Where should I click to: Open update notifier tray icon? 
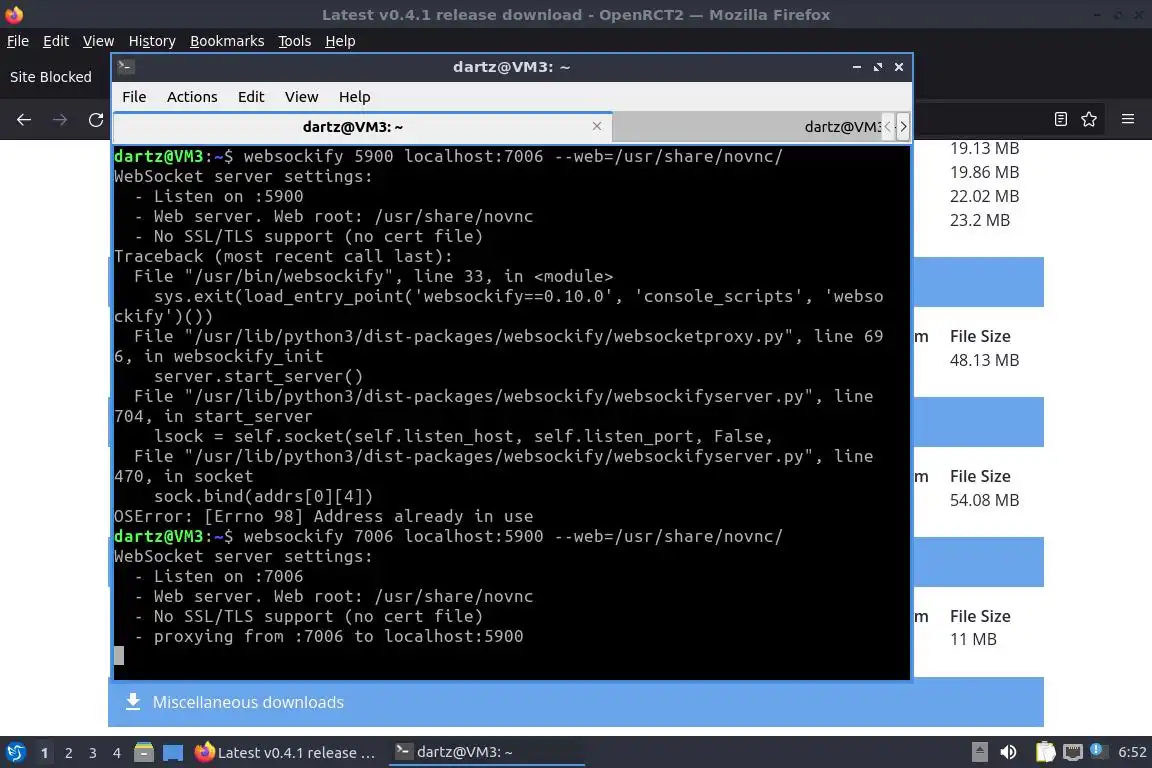[x=1097, y=750]
